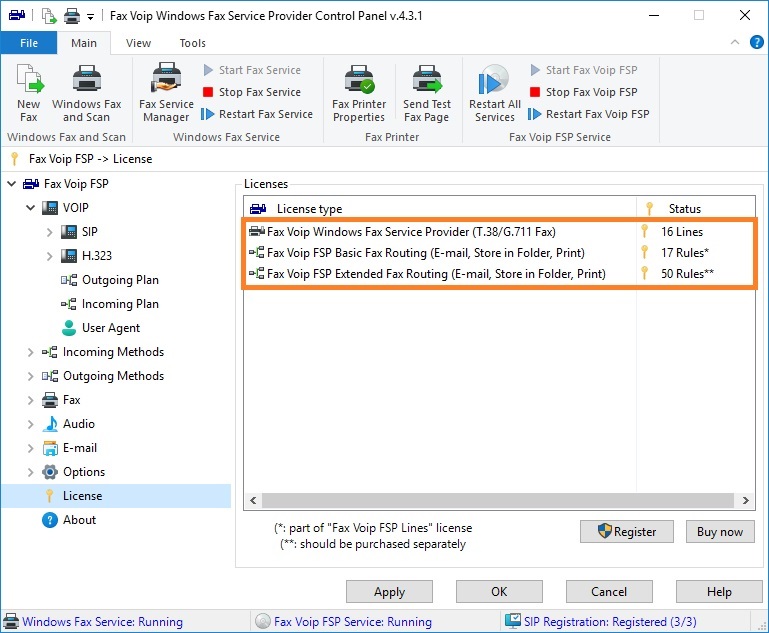Viewport: 769px width, 633px height.
Task: Select the Windows Fax Service Provider license row
Action: (x=499, y=232)
